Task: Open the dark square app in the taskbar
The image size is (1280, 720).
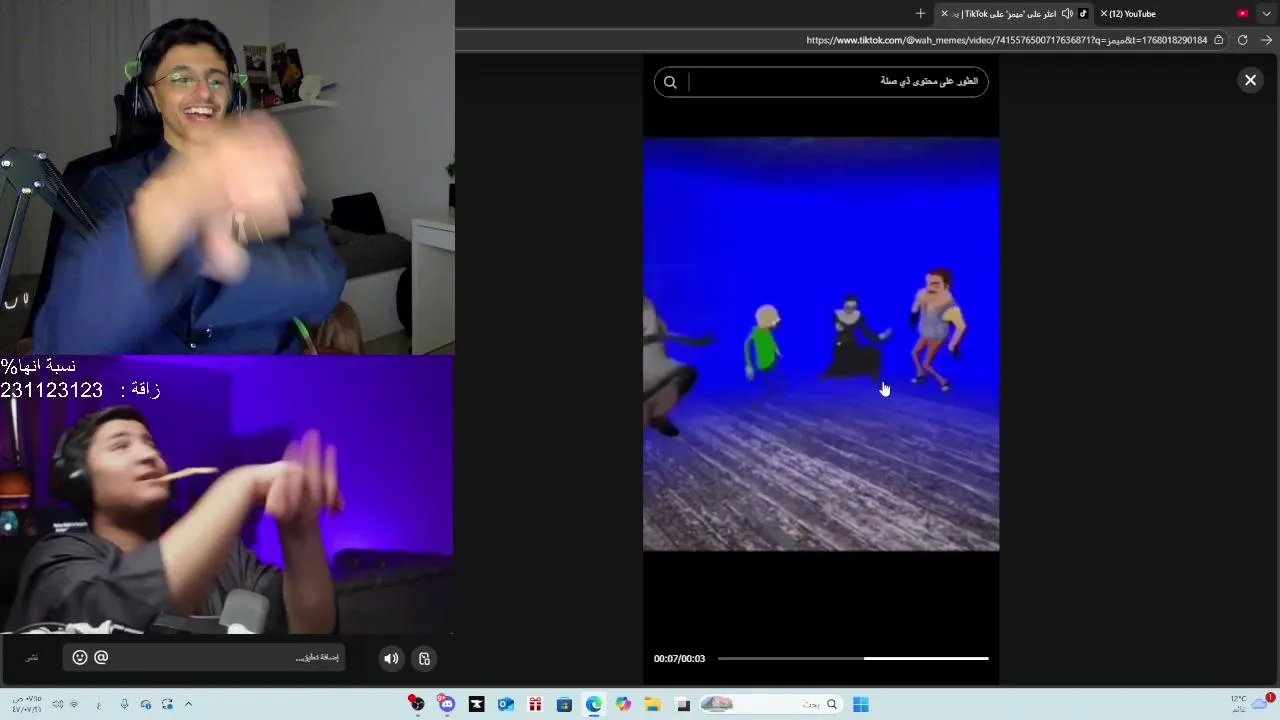Action: pos(683,704)
